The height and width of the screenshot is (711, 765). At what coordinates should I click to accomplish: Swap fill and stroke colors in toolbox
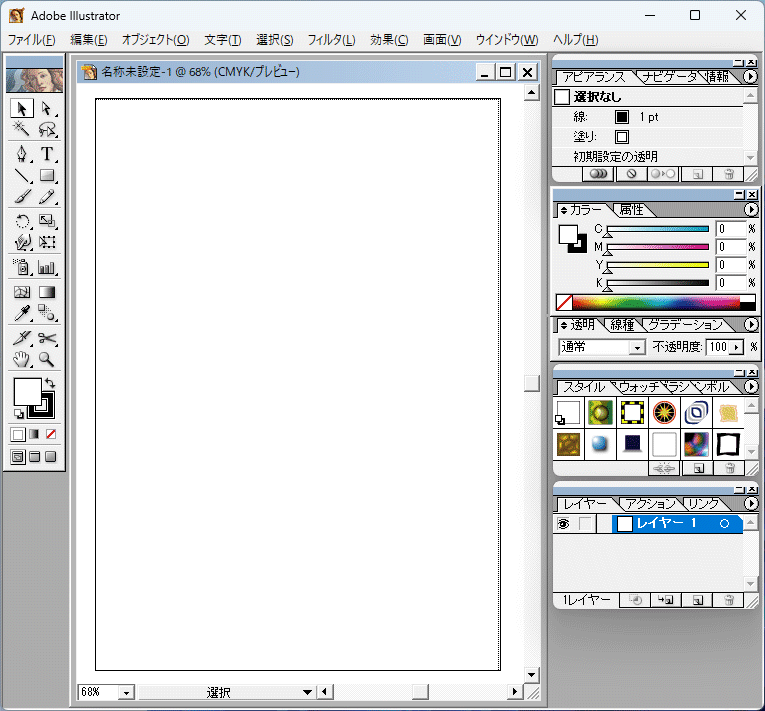(50, 383)
